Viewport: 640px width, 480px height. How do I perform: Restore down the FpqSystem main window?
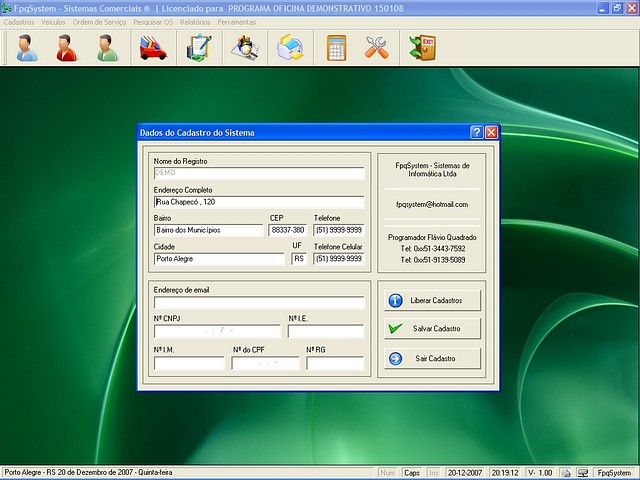click(617, 8)
